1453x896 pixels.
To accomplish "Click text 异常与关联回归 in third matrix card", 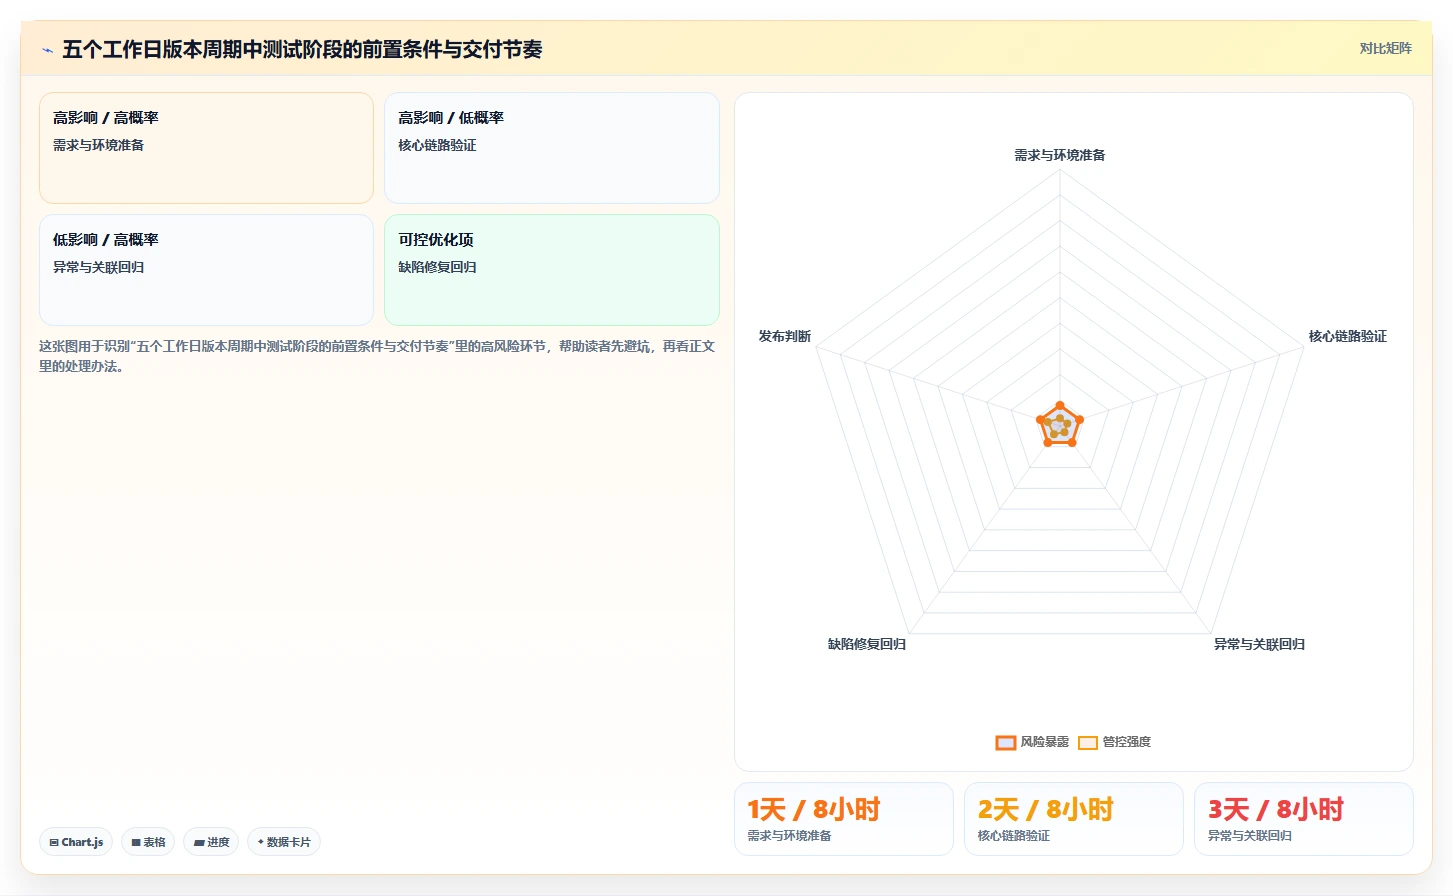I will (x=98, y=267).
